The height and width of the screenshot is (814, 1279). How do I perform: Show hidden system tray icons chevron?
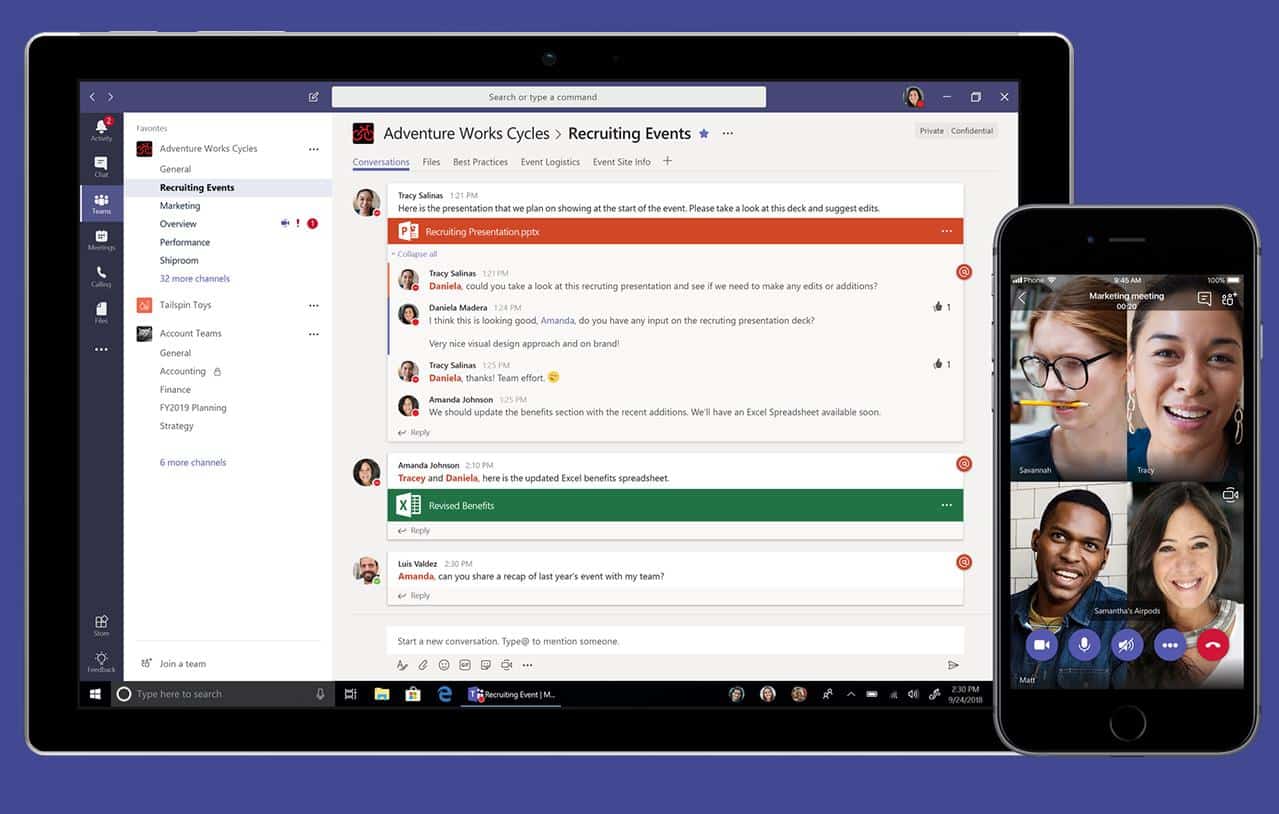tap(851, 694)
